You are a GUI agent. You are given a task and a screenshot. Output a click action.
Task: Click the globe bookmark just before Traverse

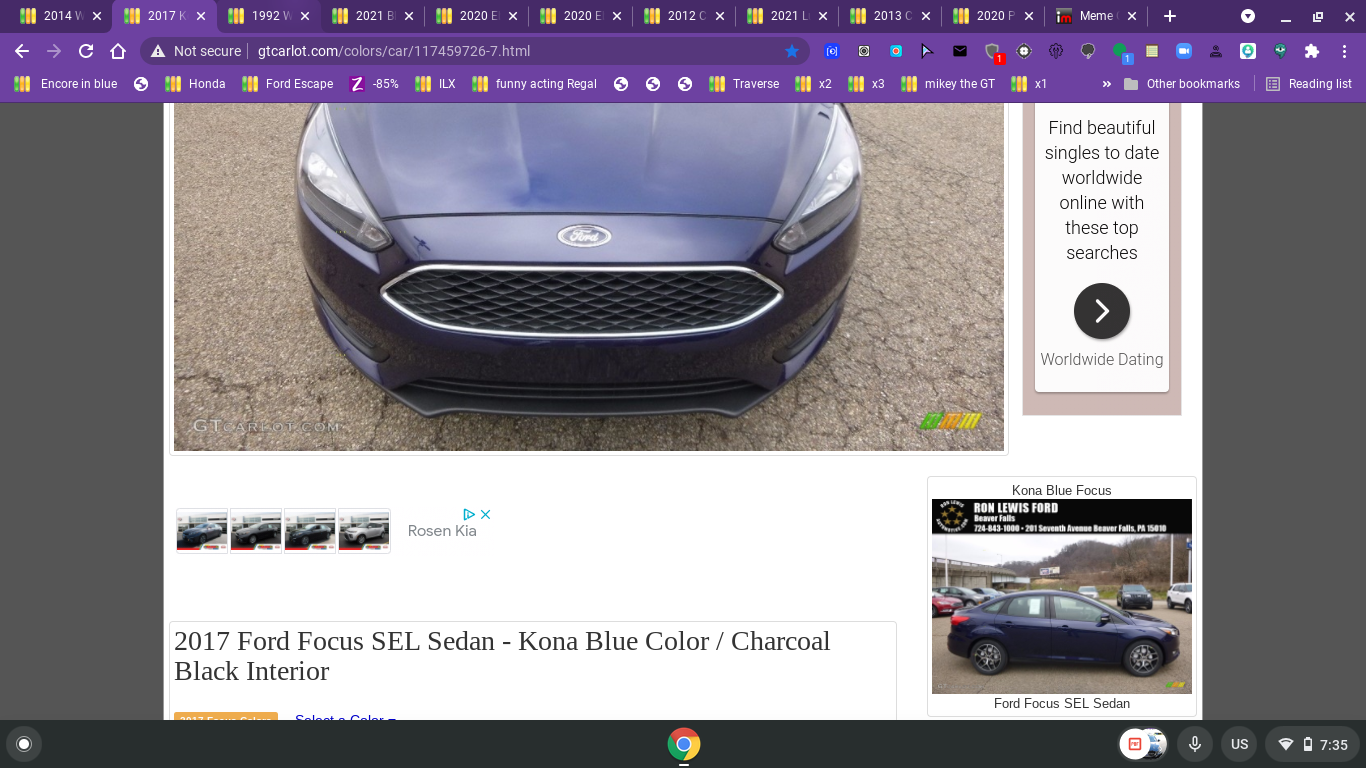[x=685, y=84]
